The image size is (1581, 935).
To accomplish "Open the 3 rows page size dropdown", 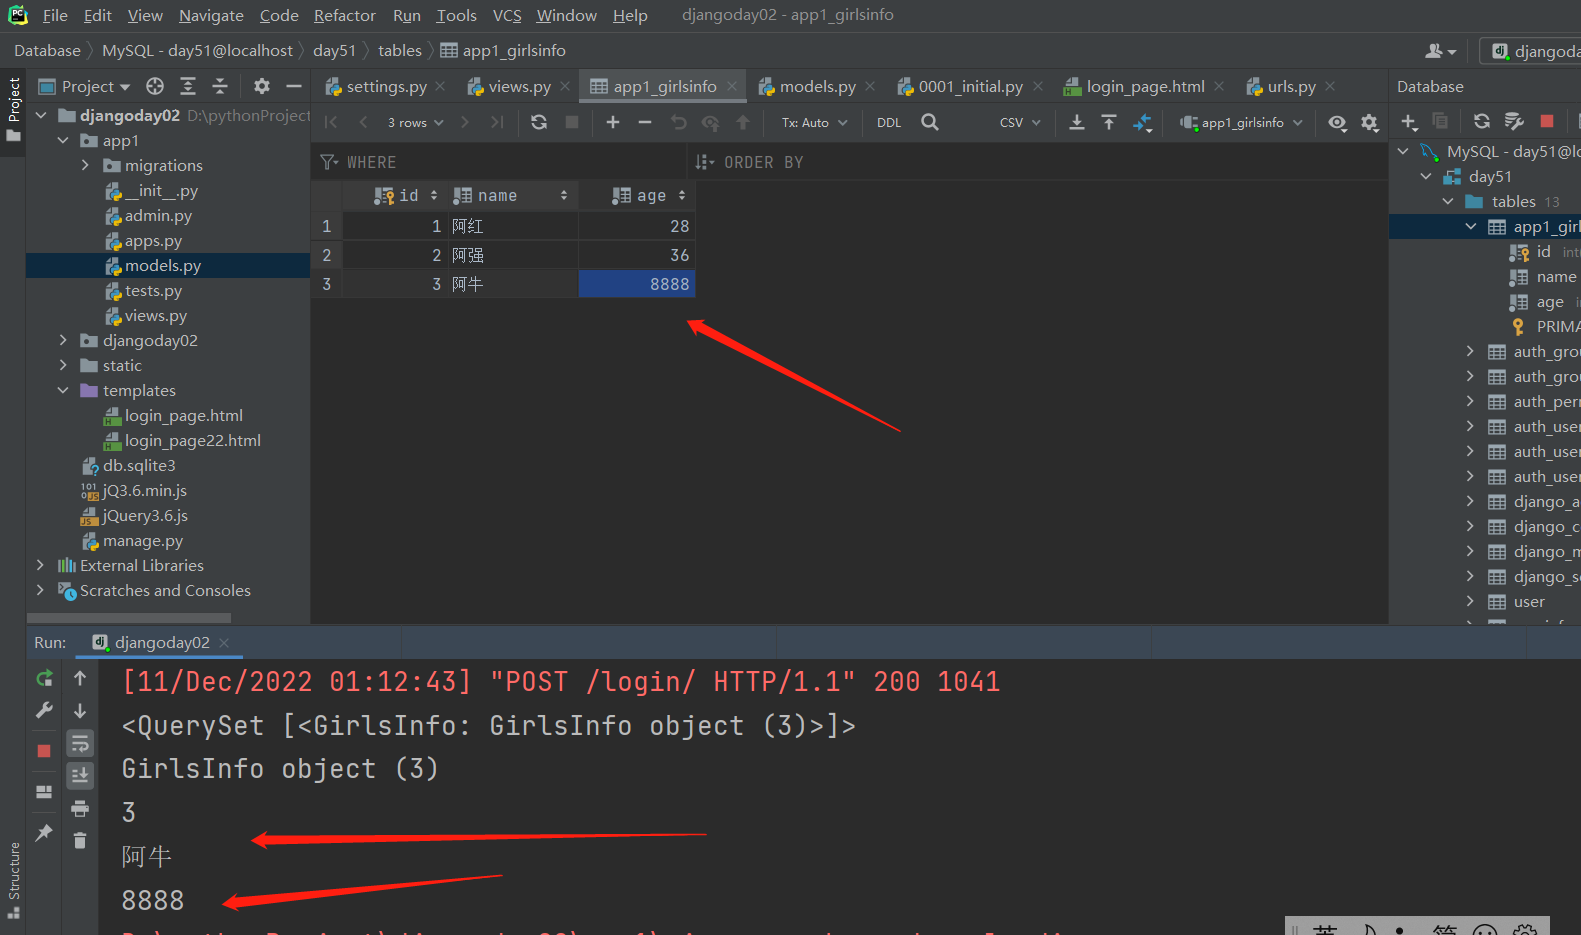I will tap(416, 123).
